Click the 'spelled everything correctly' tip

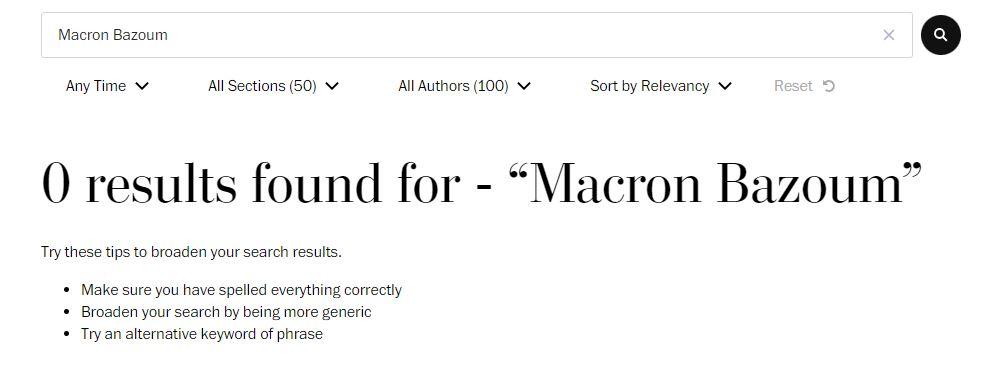241,290
